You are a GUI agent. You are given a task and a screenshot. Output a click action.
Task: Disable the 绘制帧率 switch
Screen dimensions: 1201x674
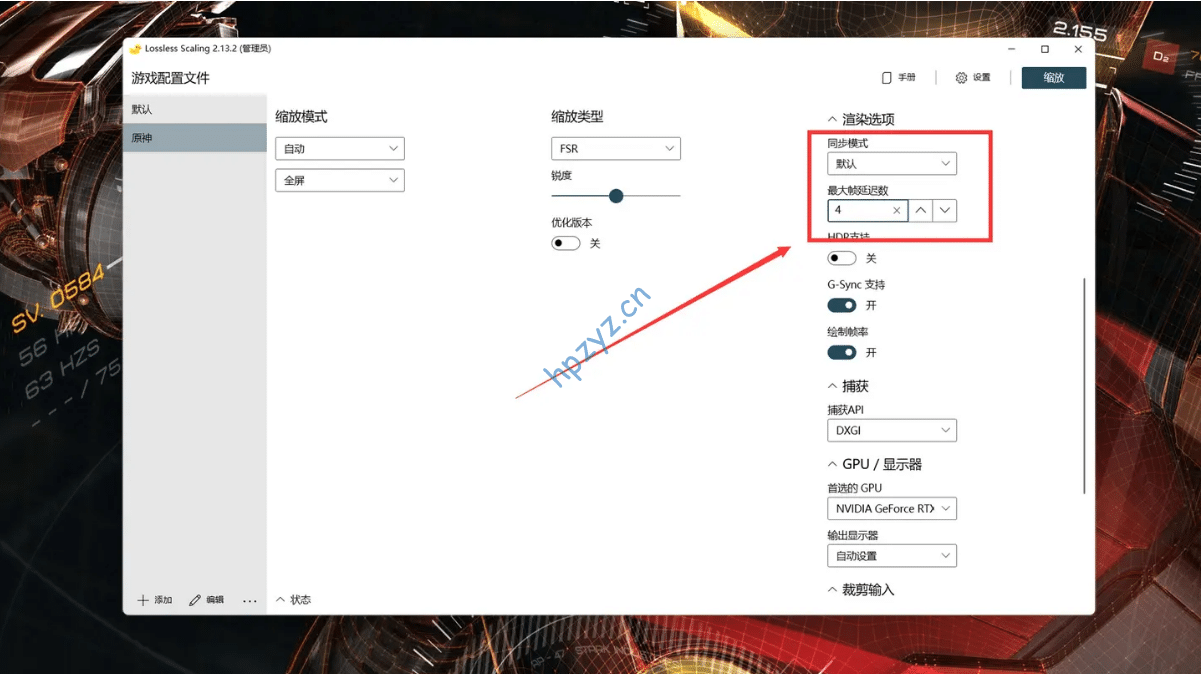point(842,352)
